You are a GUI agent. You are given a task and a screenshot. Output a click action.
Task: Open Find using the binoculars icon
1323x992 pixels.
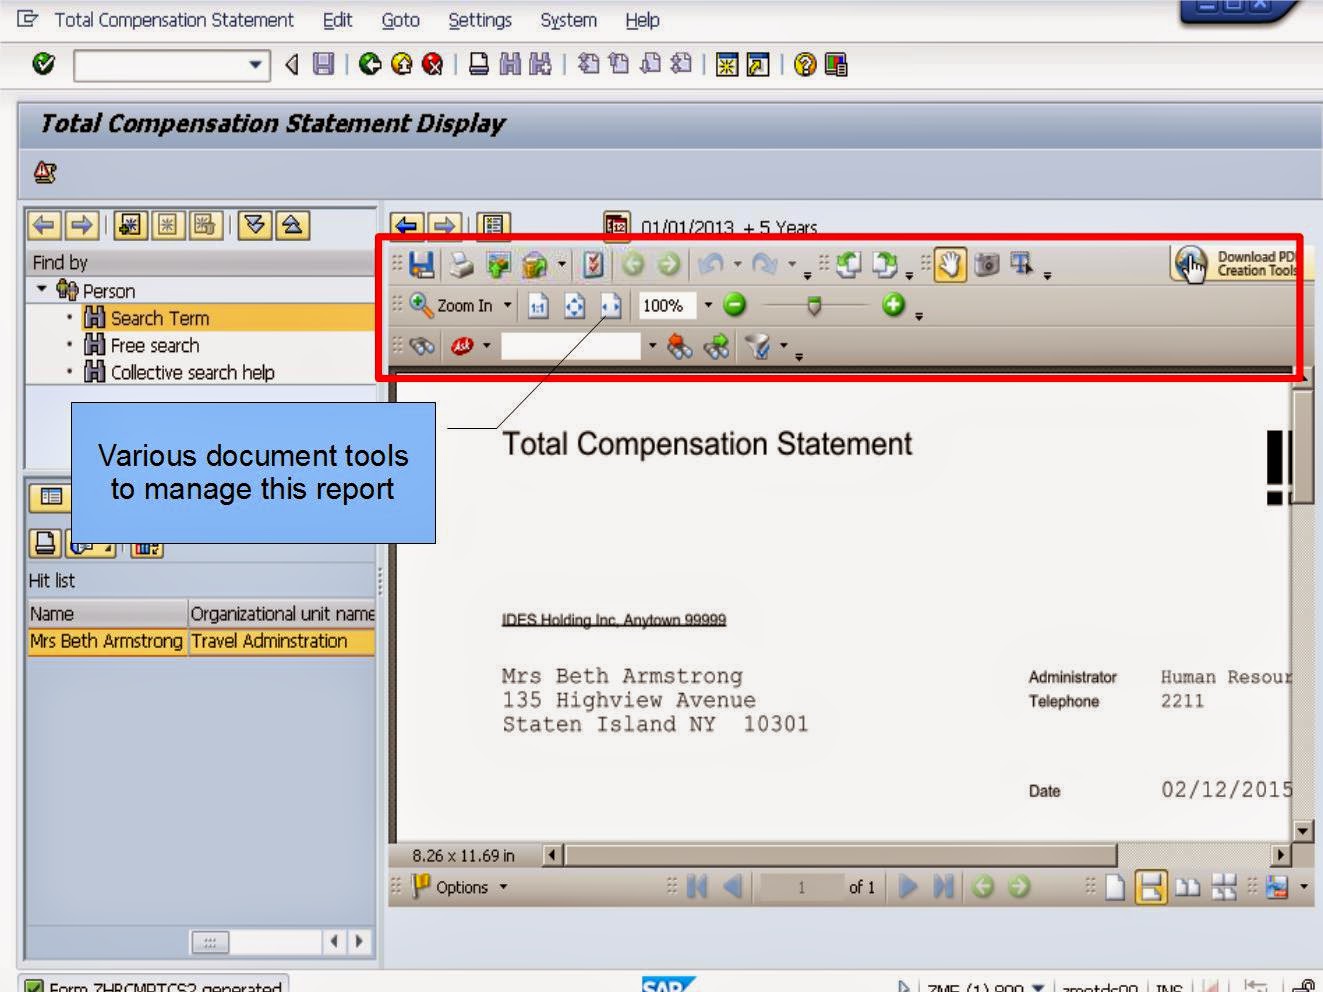(420, 344)
